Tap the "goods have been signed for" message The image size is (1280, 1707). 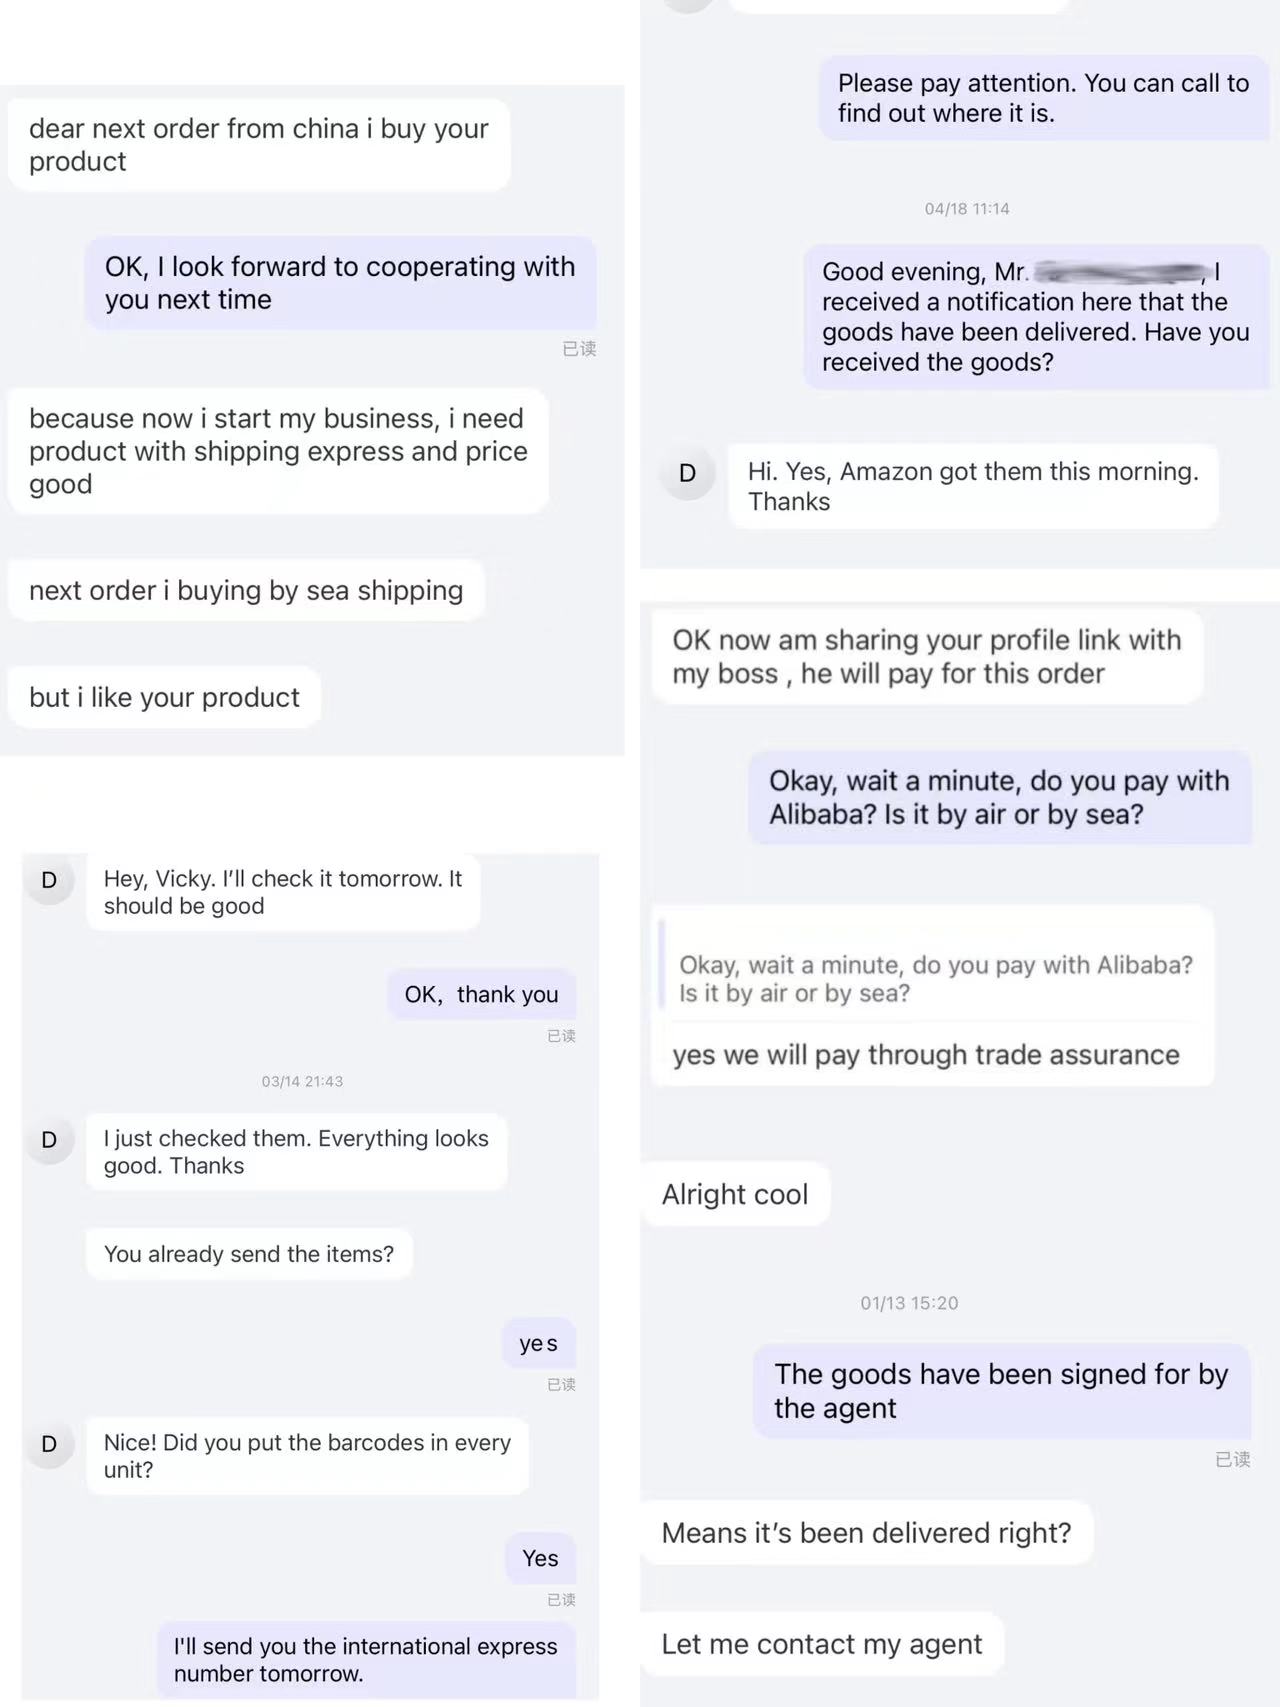point(1000,1391)
